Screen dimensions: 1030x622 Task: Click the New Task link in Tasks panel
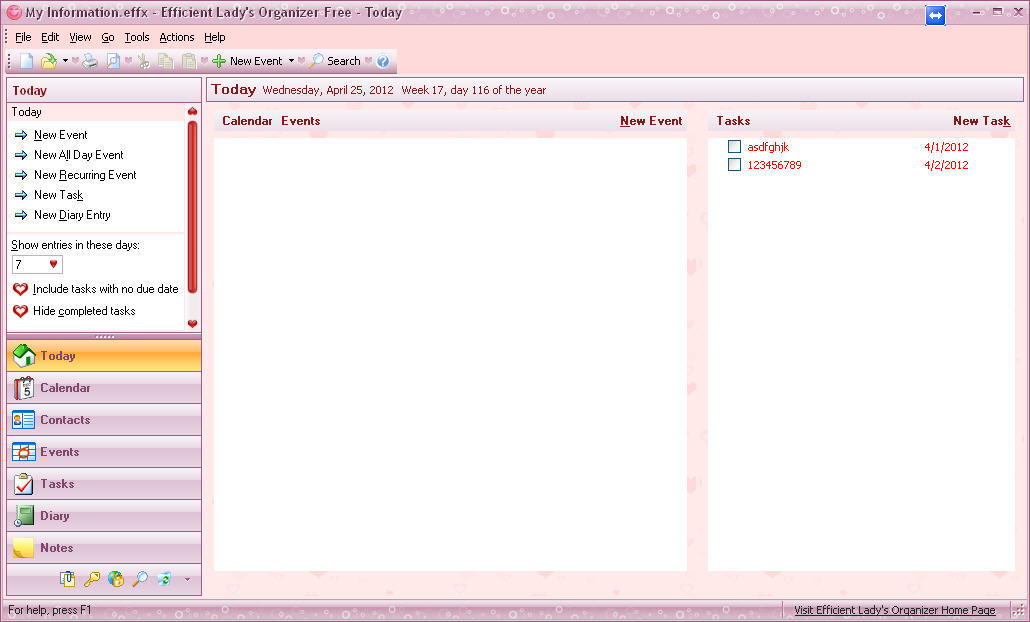(x=981, y=120)
